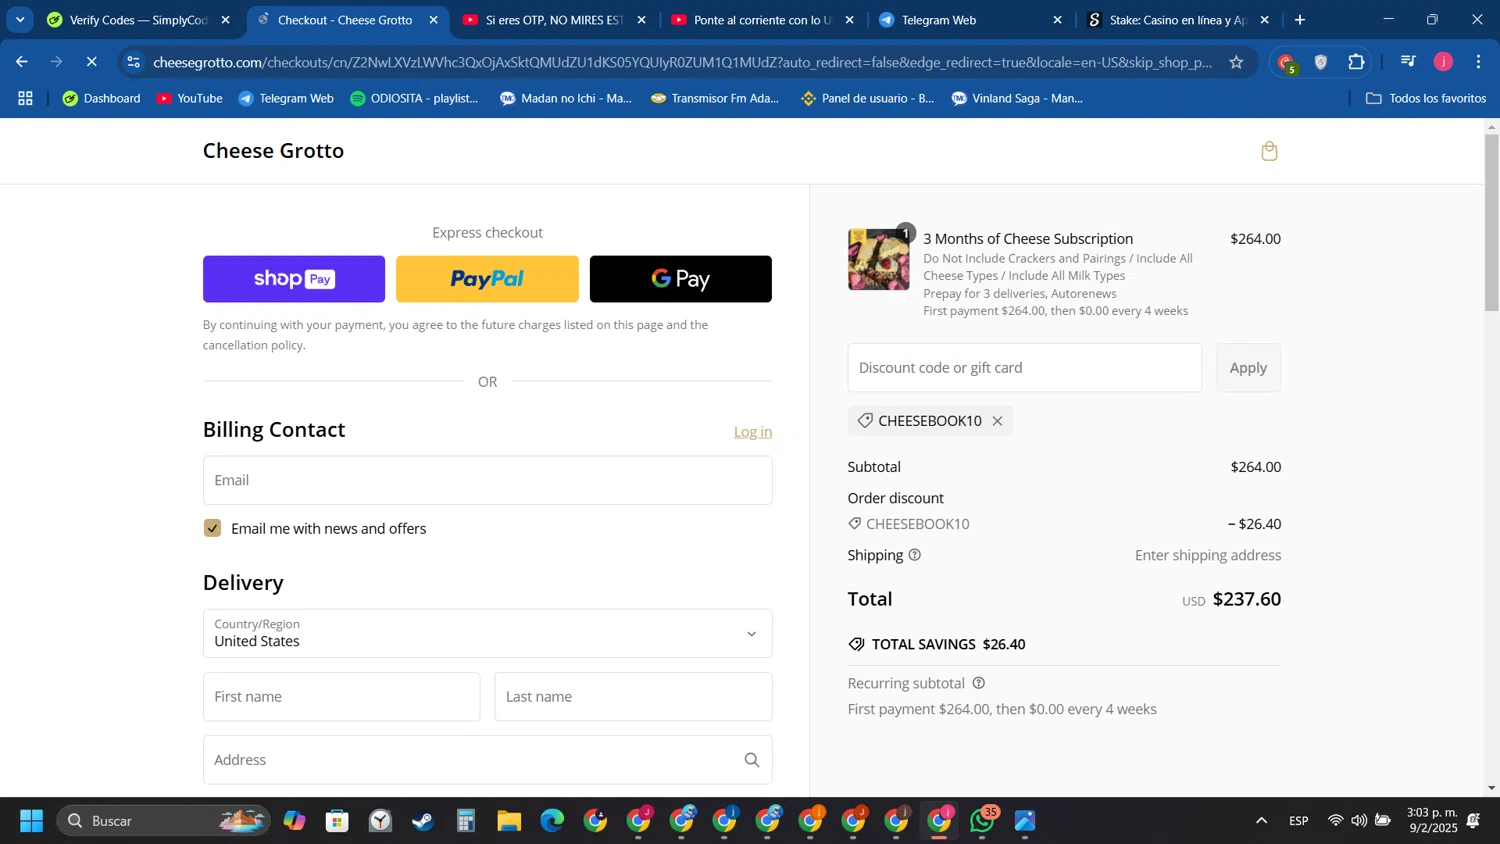
Task: Focus the Last name field
Action: click(x=633, y=697)
